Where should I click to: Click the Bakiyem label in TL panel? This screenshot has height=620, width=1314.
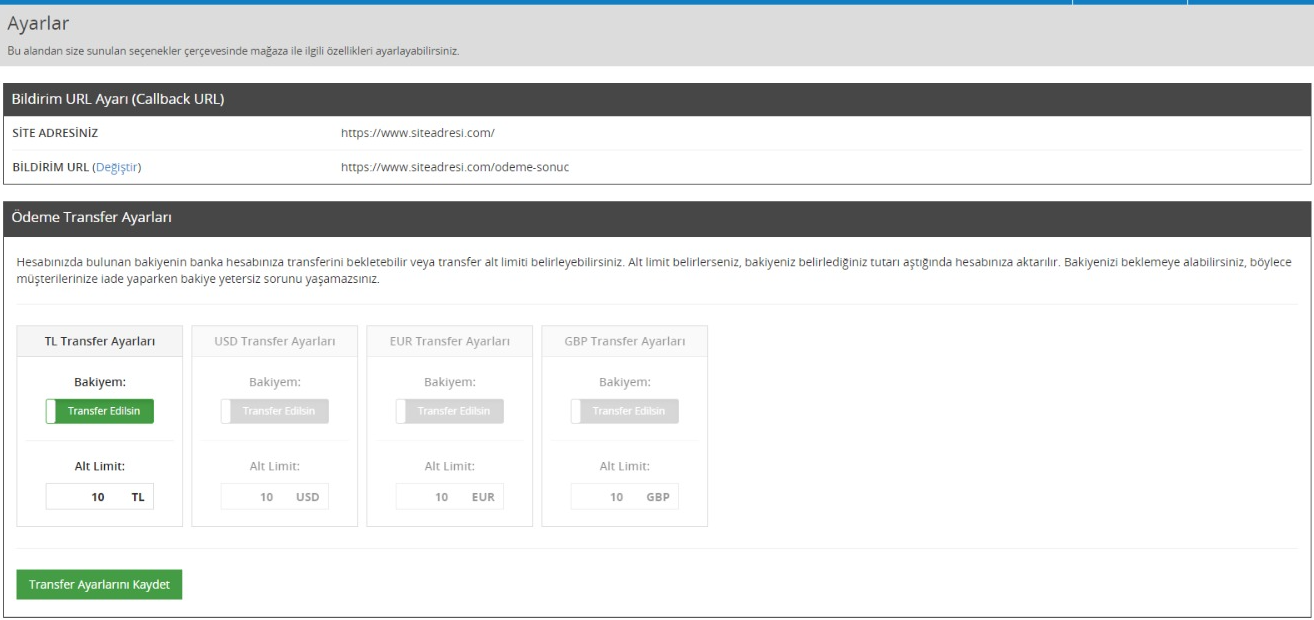point(100,381)
